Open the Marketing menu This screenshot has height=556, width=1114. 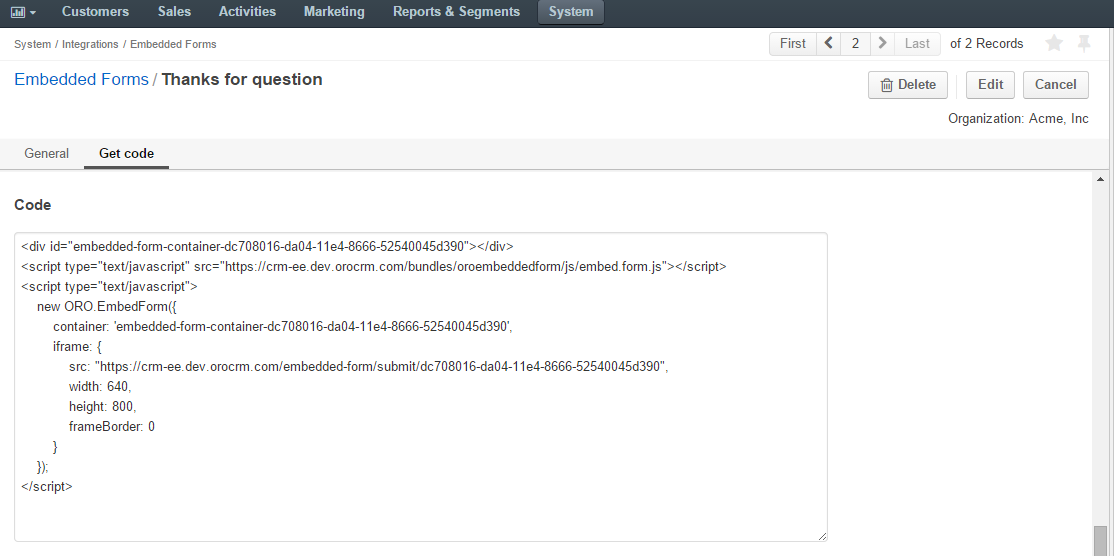pyautogui.click(x=334, y=12)
